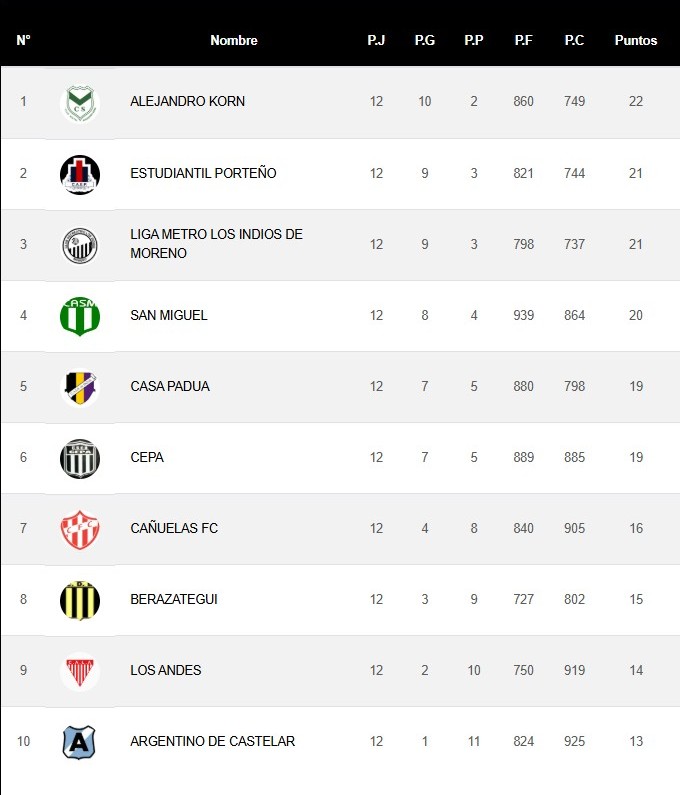The width and height of the screenshot is (680, 795).
Task: Click the Alejandro Korn club crest
Action: pyautogui.click(x=80, y=102)
